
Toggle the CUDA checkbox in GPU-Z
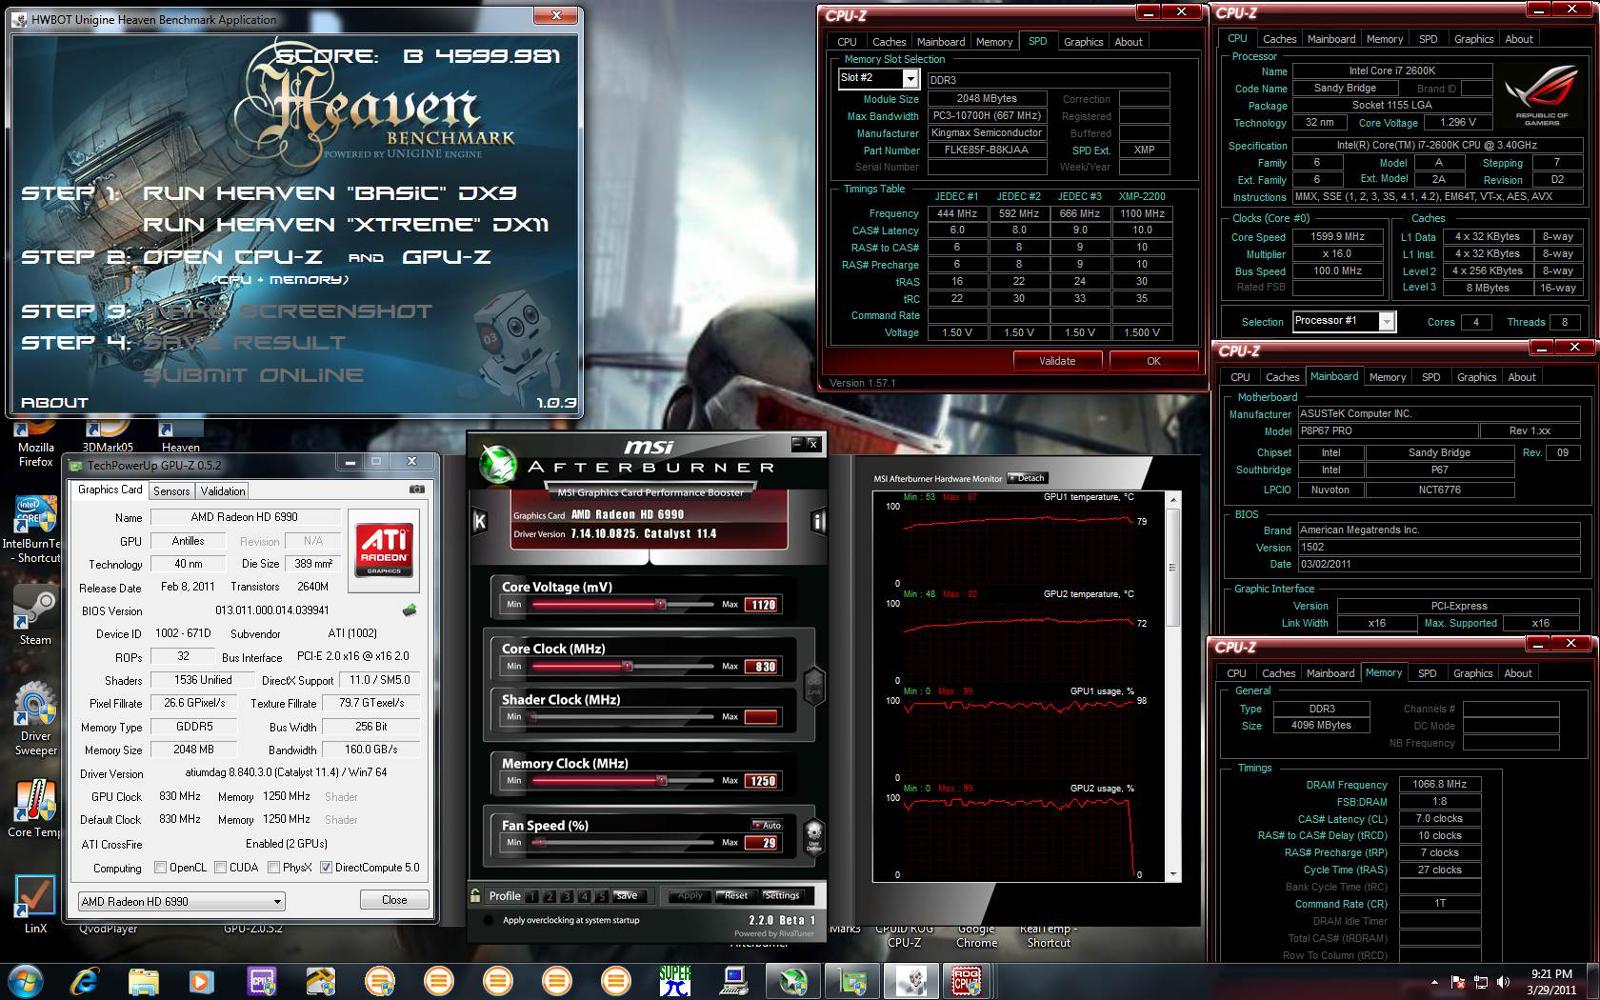tap(220, 868)
